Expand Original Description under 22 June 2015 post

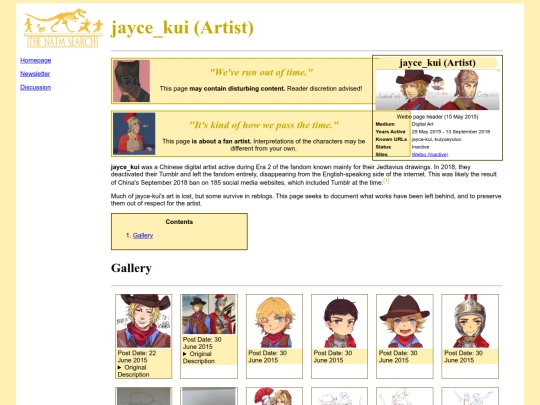(134, 371)
